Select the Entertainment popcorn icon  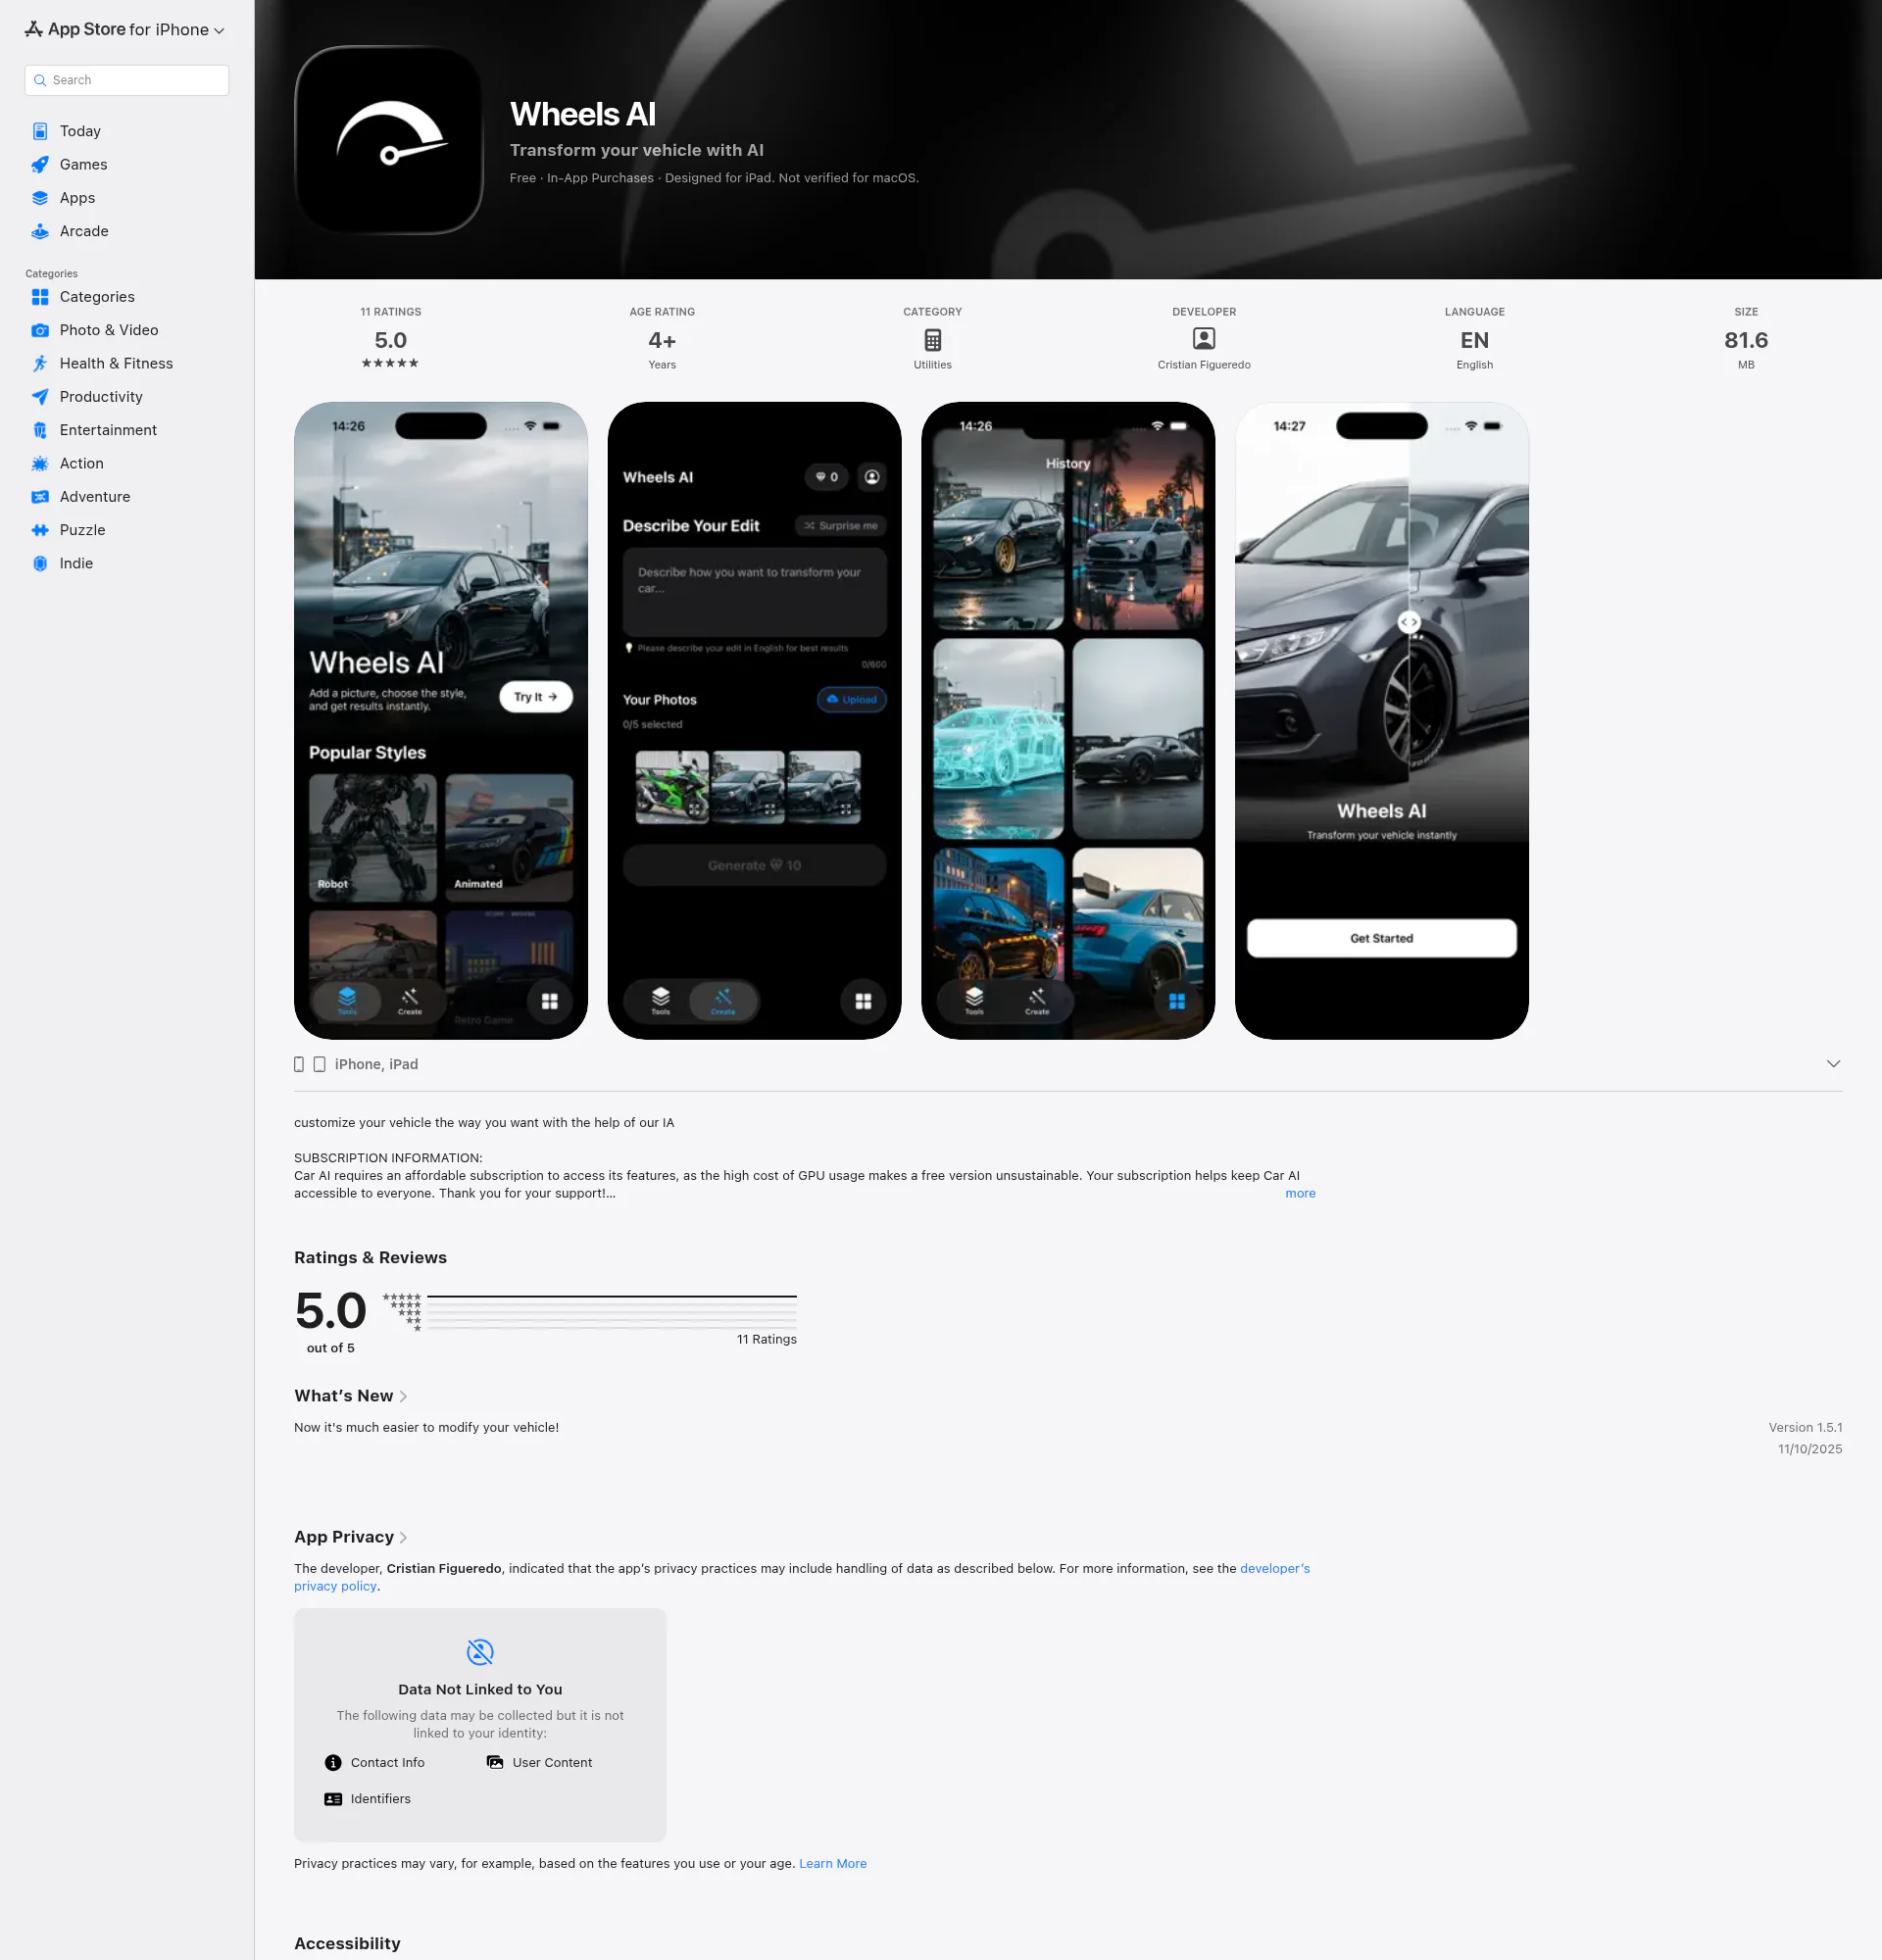(40, 430)
